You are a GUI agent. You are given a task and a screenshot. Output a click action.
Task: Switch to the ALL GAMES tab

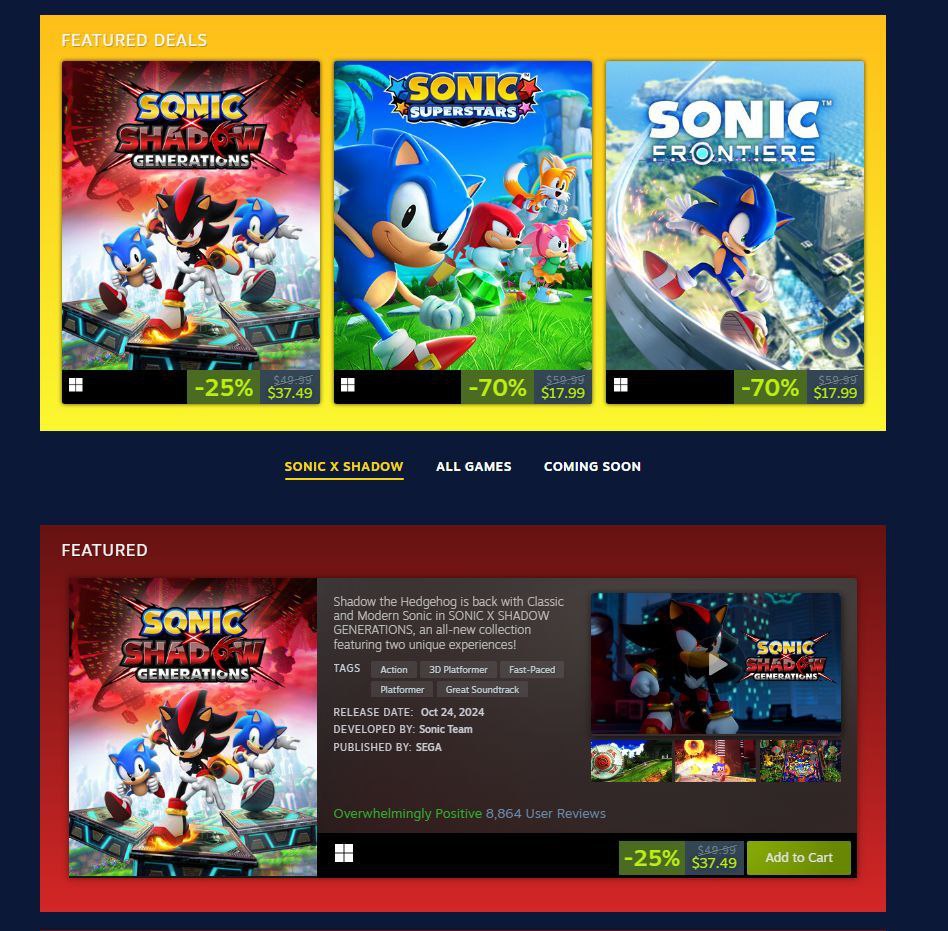click(x=473, y=467)
